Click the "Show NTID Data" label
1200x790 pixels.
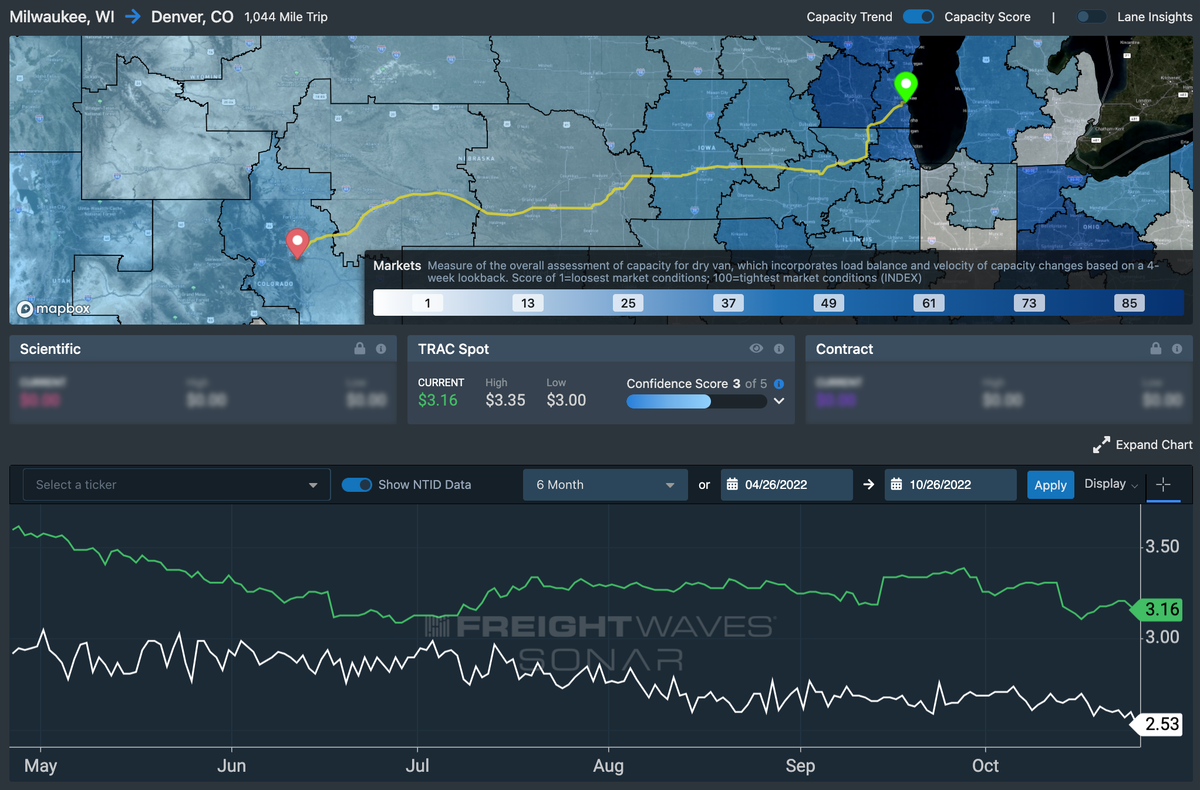[x=425, y=485]
